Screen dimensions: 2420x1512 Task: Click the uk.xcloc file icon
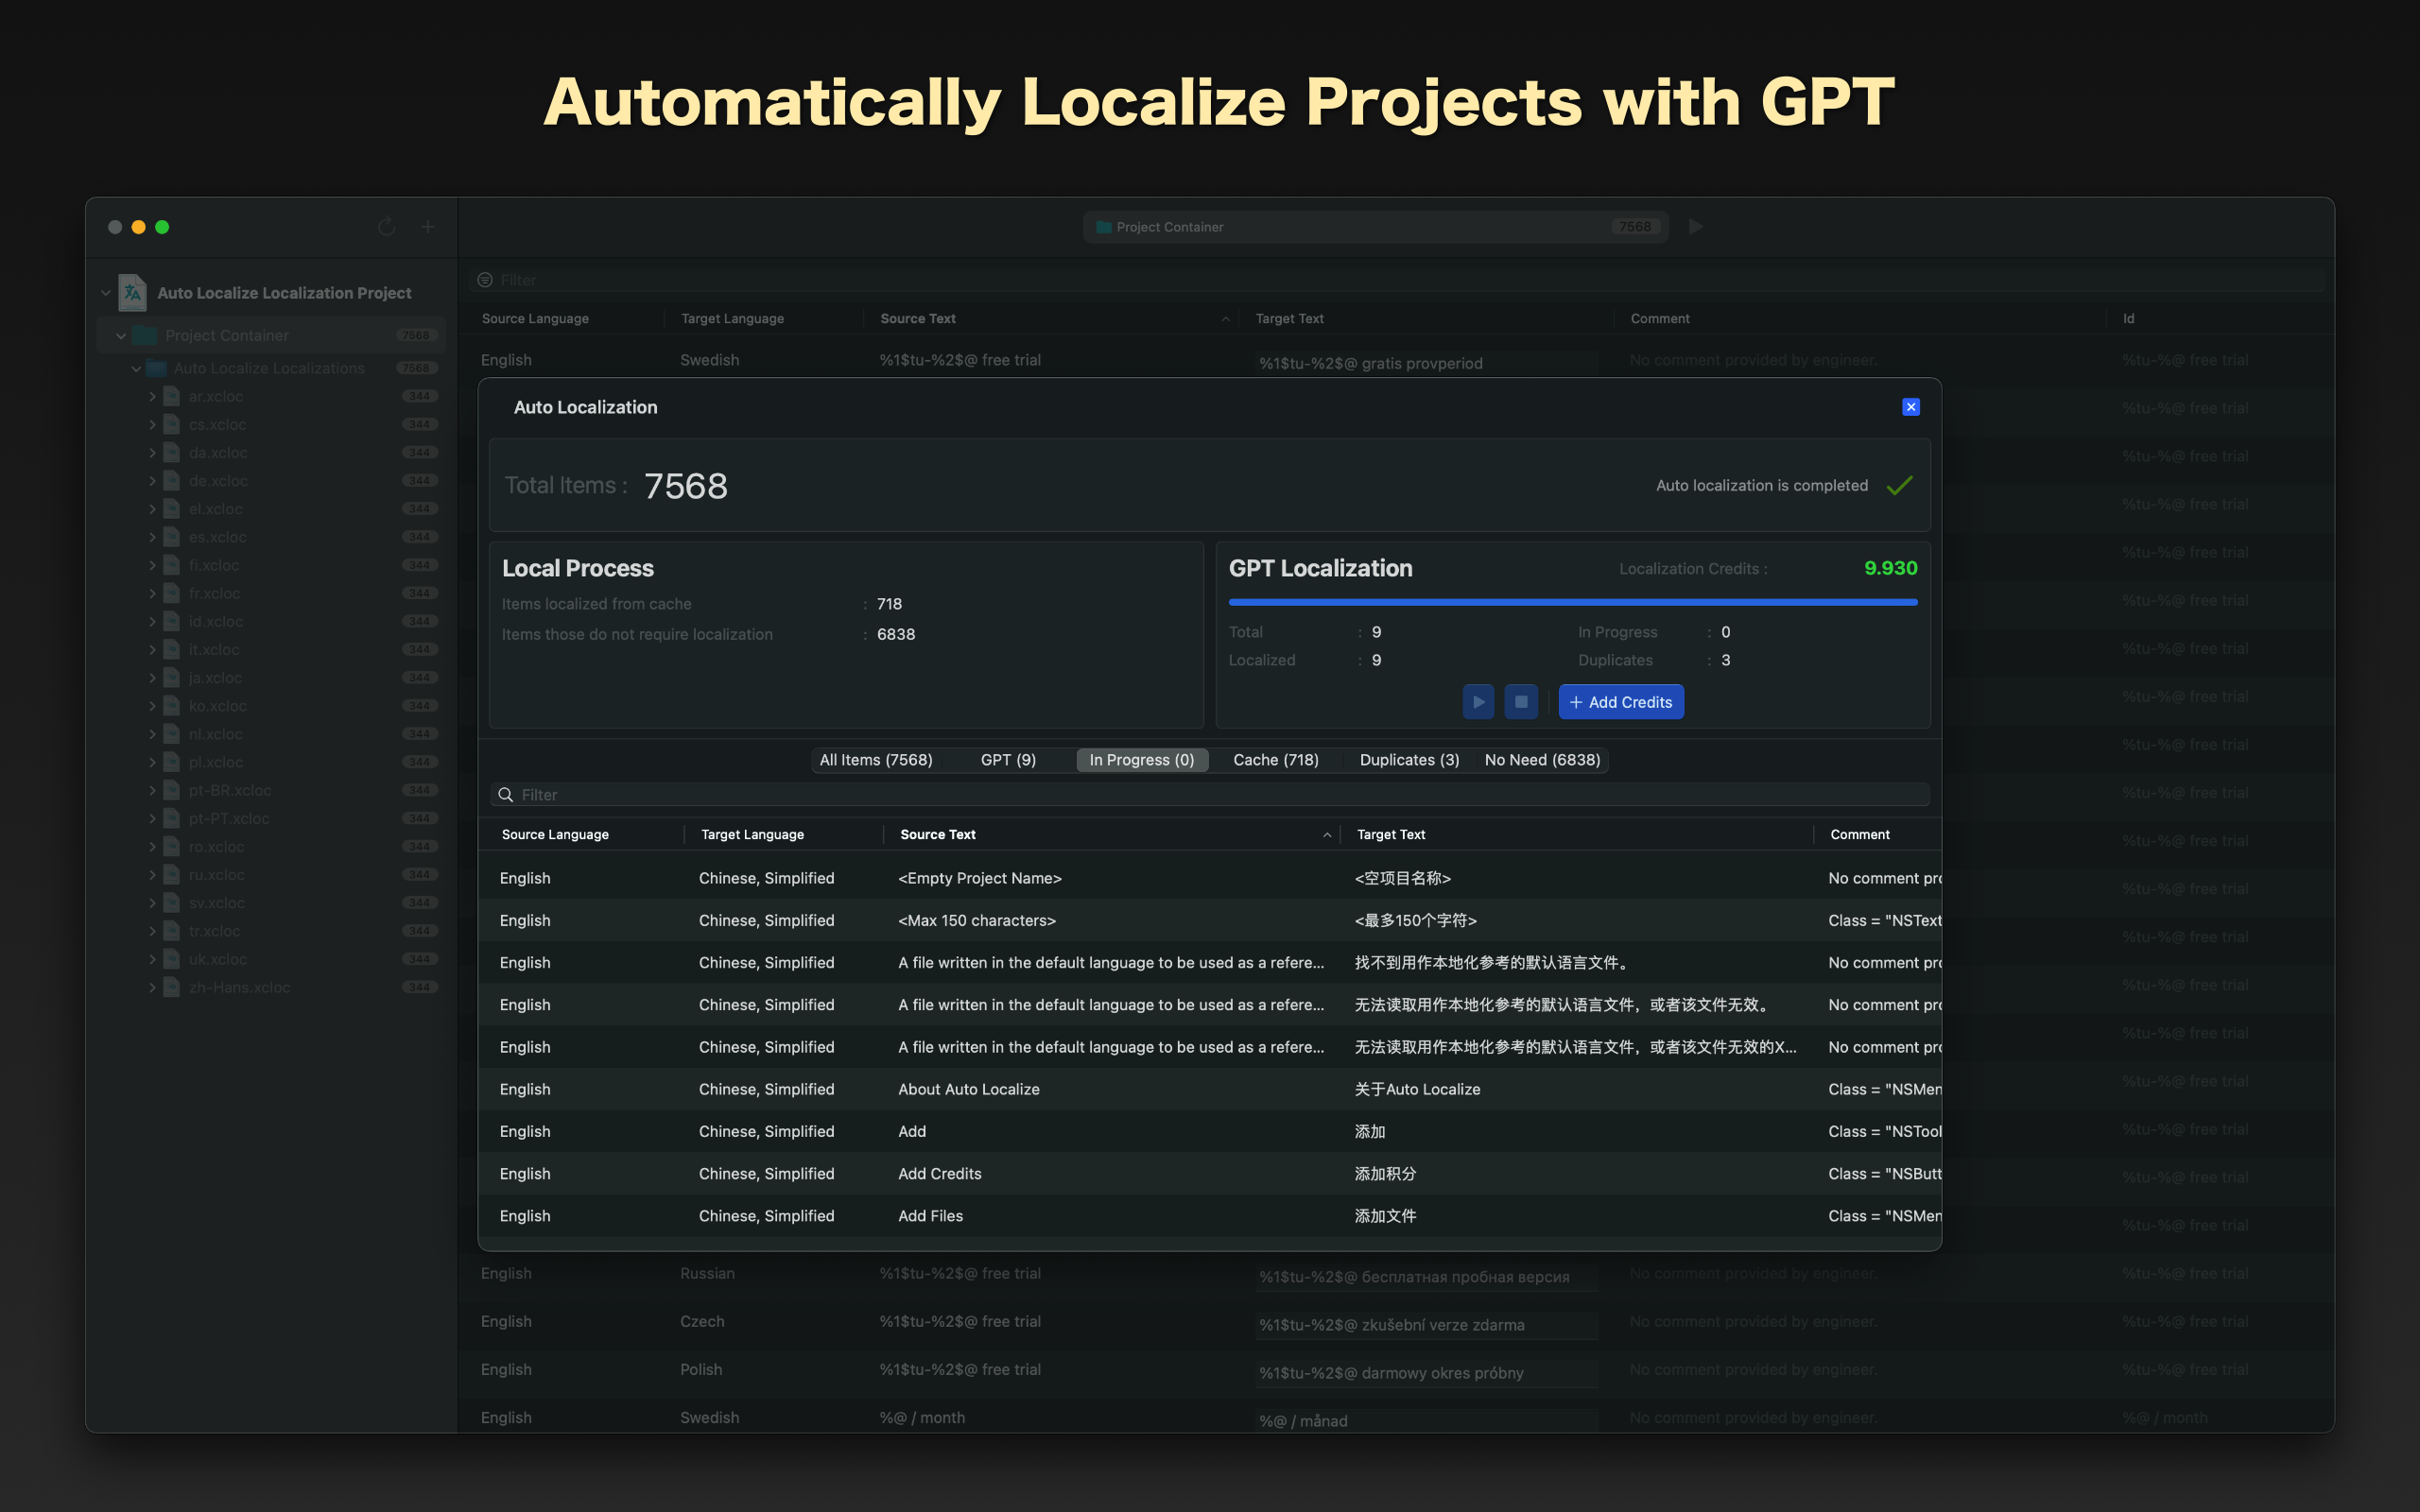(x=172, y=959)
